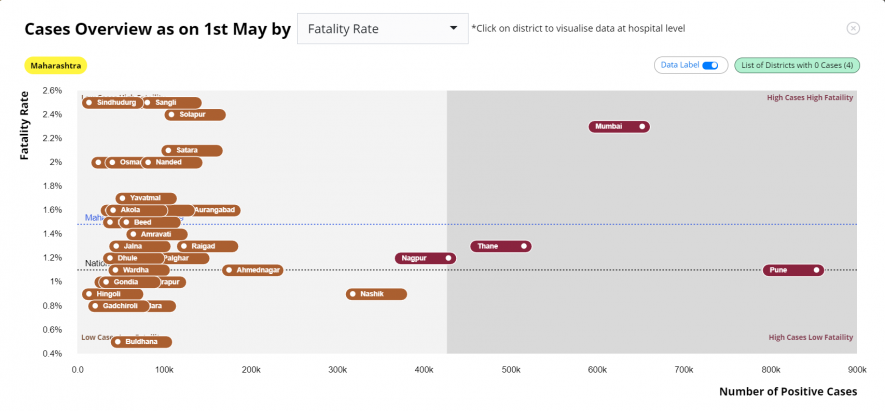Viewport: 885px width, 411px height.
Task: Open List of Districts with 0 Cases
Action: pos(796,65)
